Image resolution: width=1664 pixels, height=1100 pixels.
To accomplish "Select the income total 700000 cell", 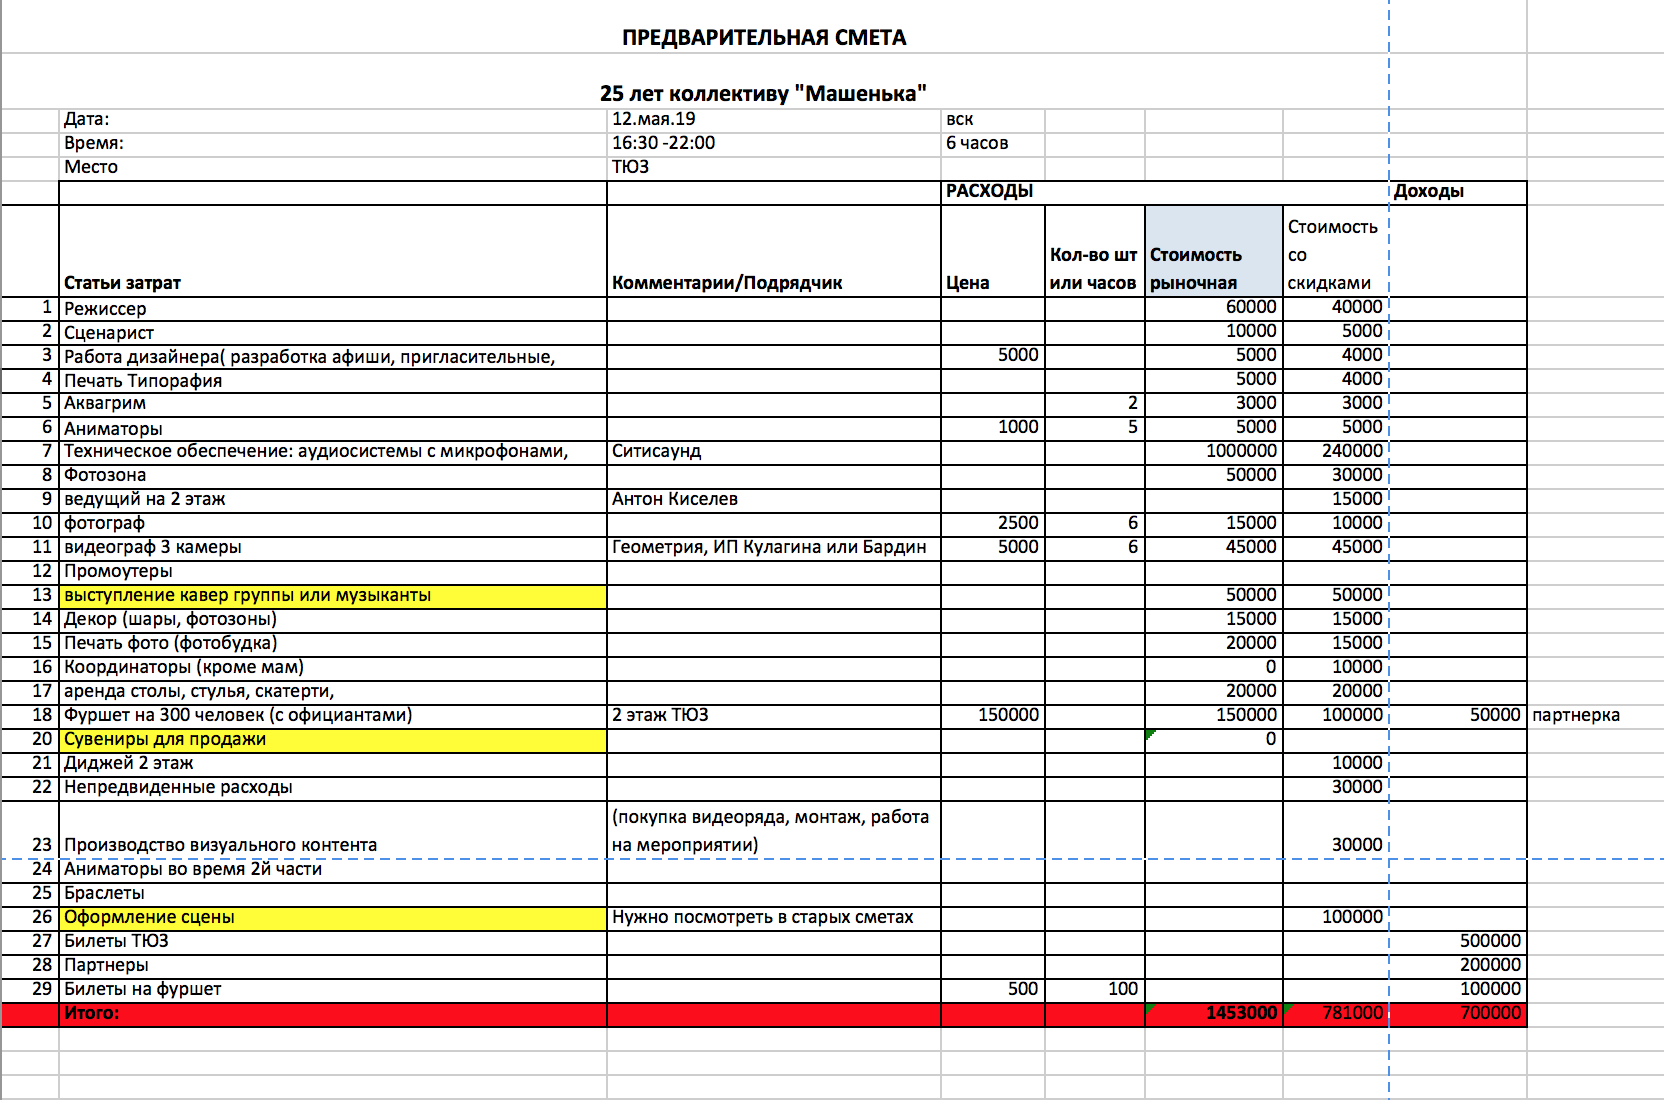I will coord(1459,1014).
